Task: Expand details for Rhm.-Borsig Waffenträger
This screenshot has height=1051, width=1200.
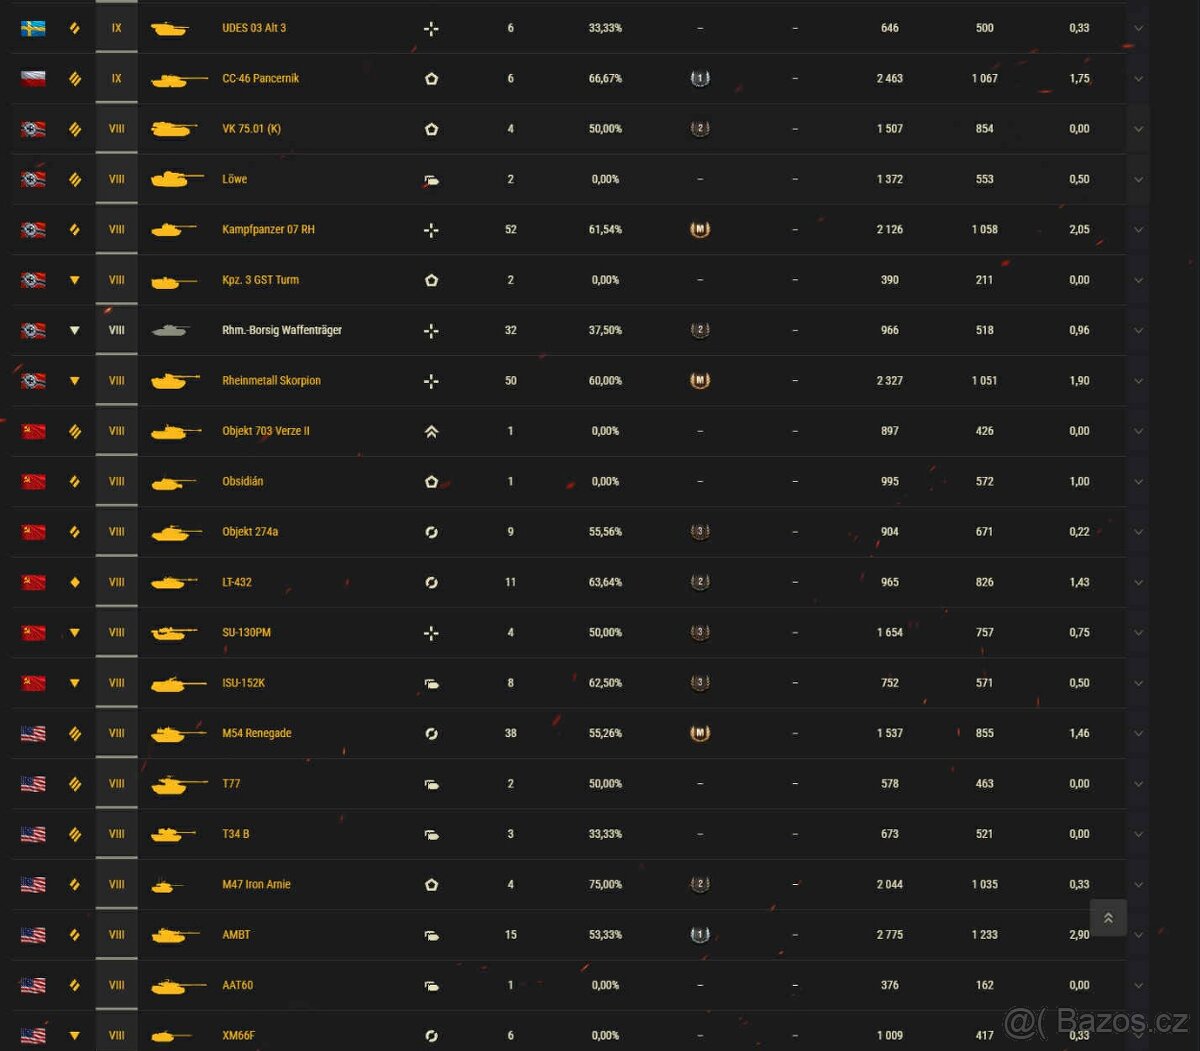Action: 1138,330
